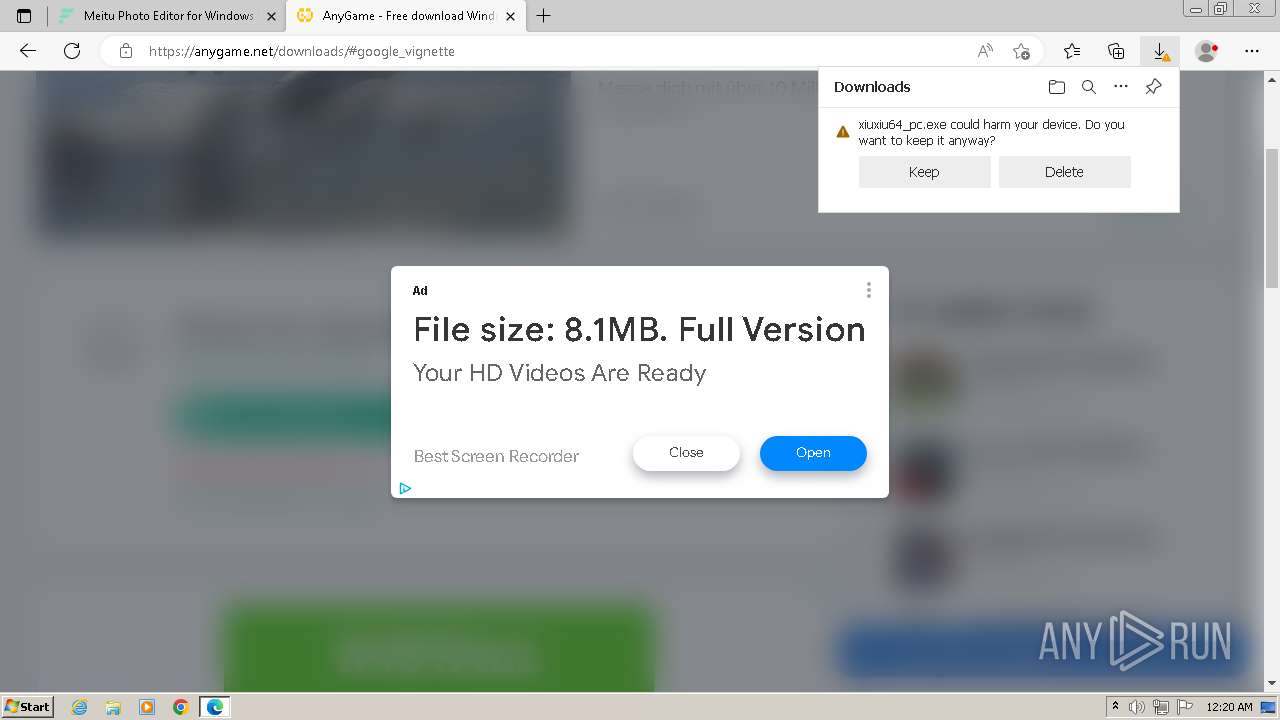This screenshot has height=720, width=1280.
Task: Click the Downloads panel title
Action: (x=872, y=87)
